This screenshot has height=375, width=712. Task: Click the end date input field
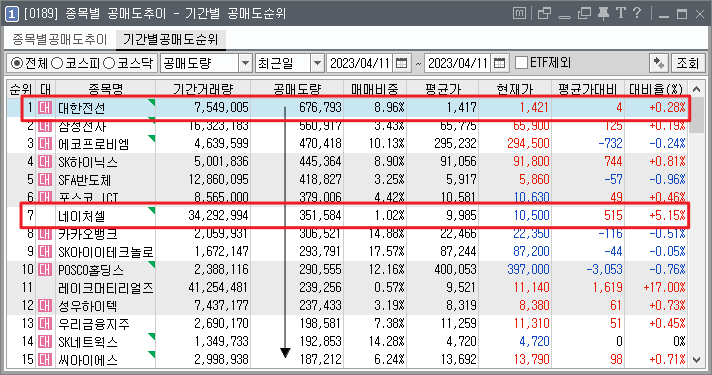[x=458, y=63]
